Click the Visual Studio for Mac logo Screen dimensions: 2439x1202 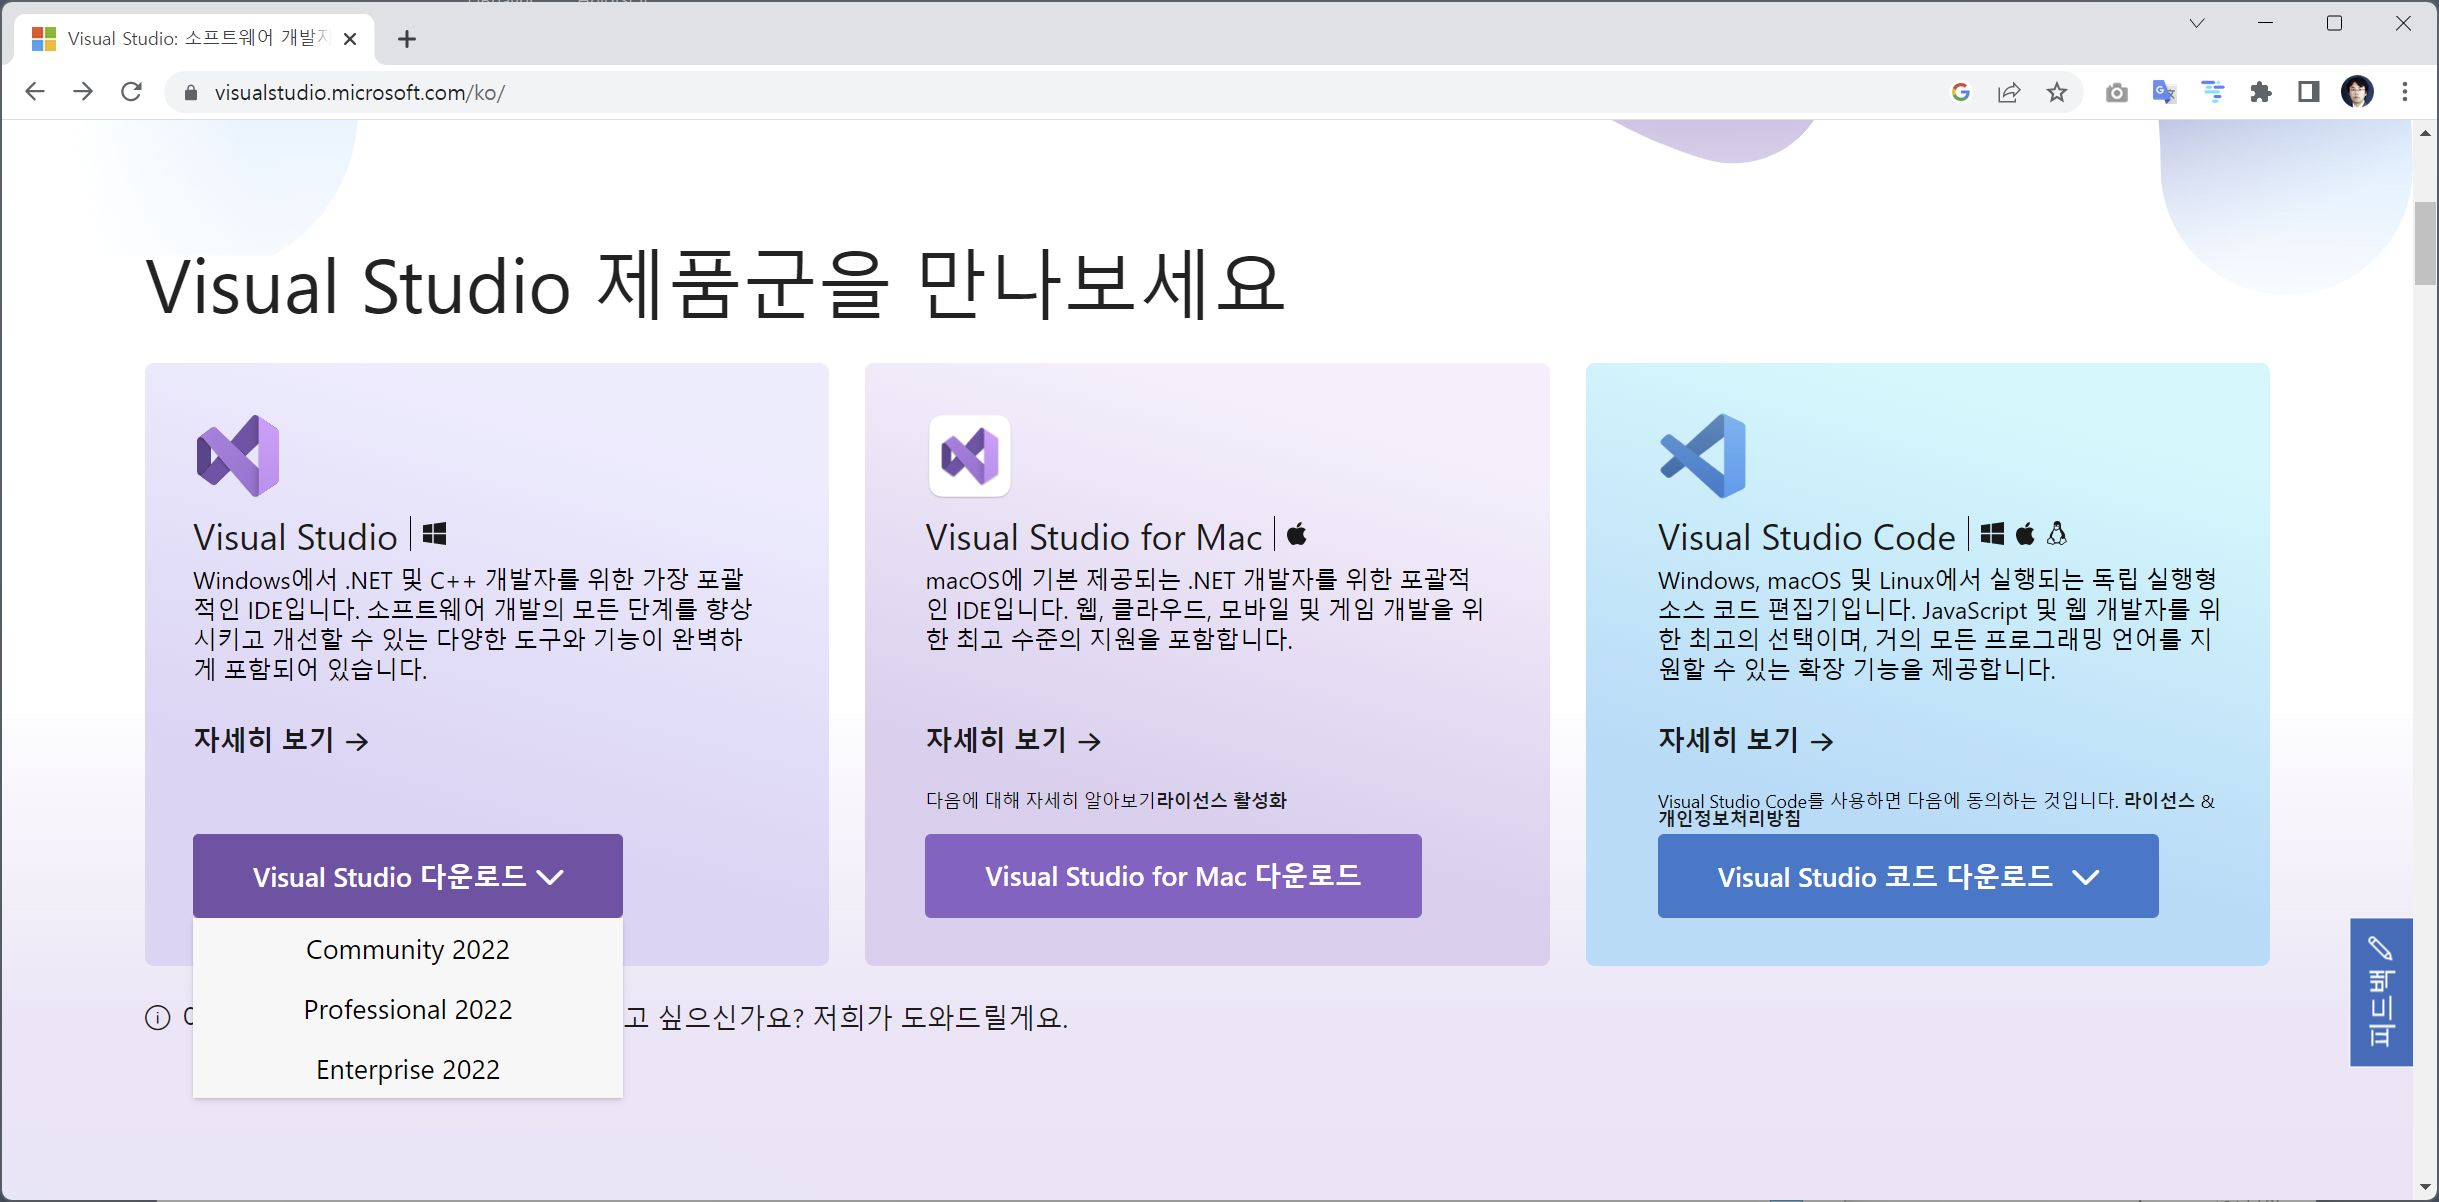(x=969, y=456)
